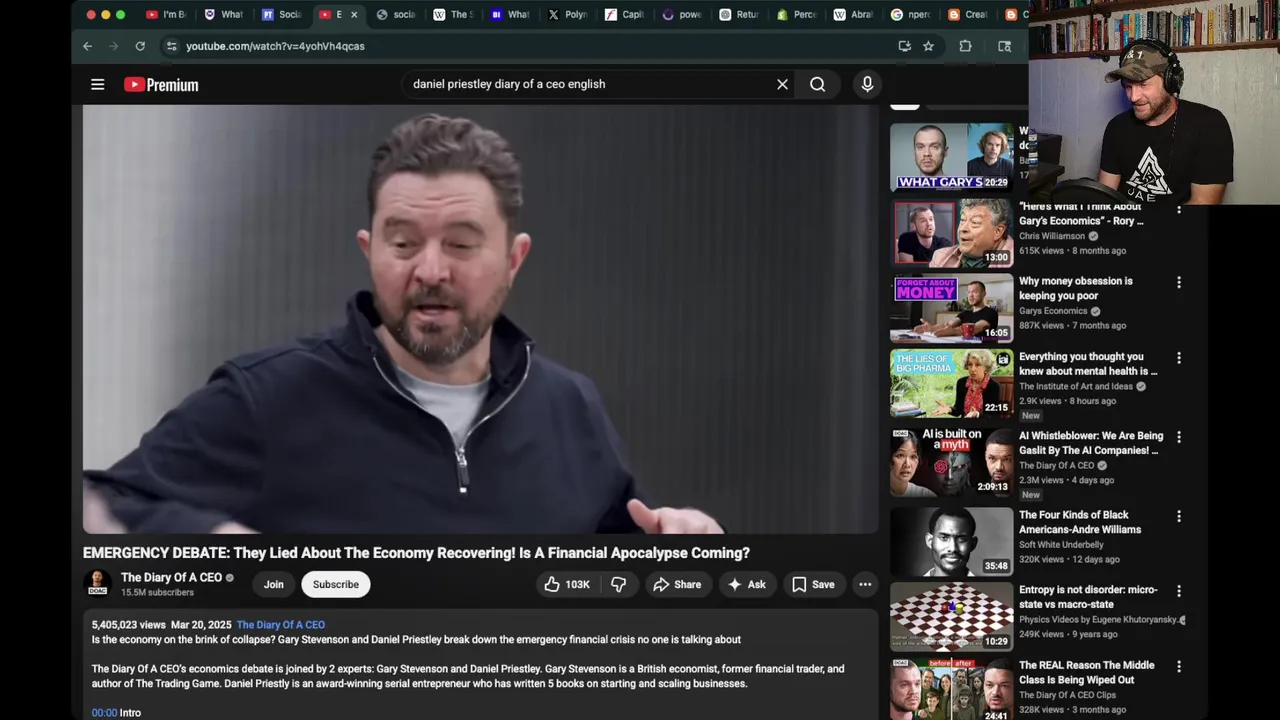Start voice search with the microphone
This screenshot has width=1280, height=720.
pyautogui.click(x=867, y=85)
